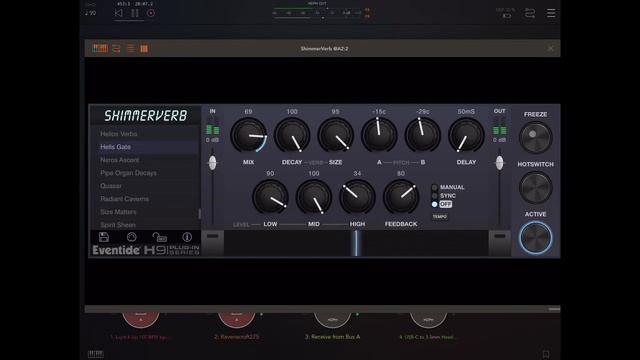Click the TEMPO button
This screenshot has width=640, height=360.
tap(440, 216)
